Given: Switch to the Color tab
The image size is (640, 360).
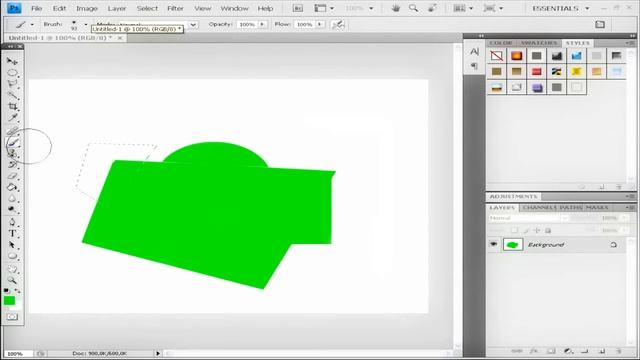Looking at the screenshot, I should (501, 43).
